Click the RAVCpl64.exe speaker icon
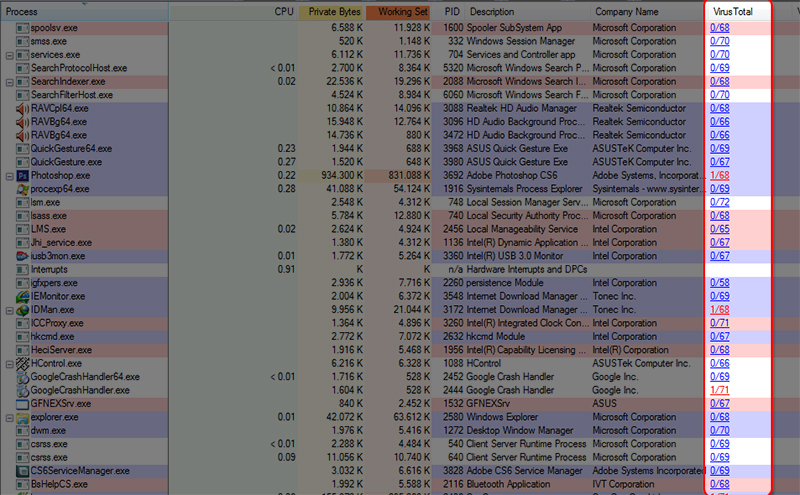 (22, 108)
